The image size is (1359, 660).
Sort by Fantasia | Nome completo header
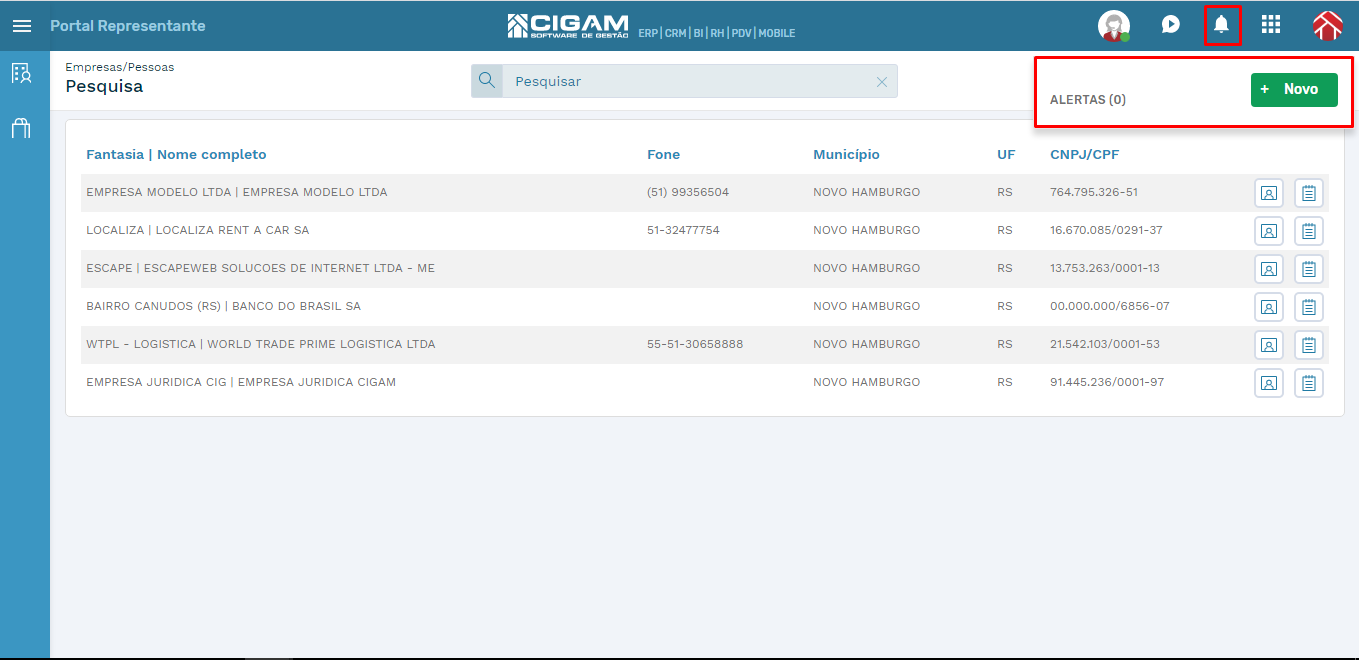176,154
